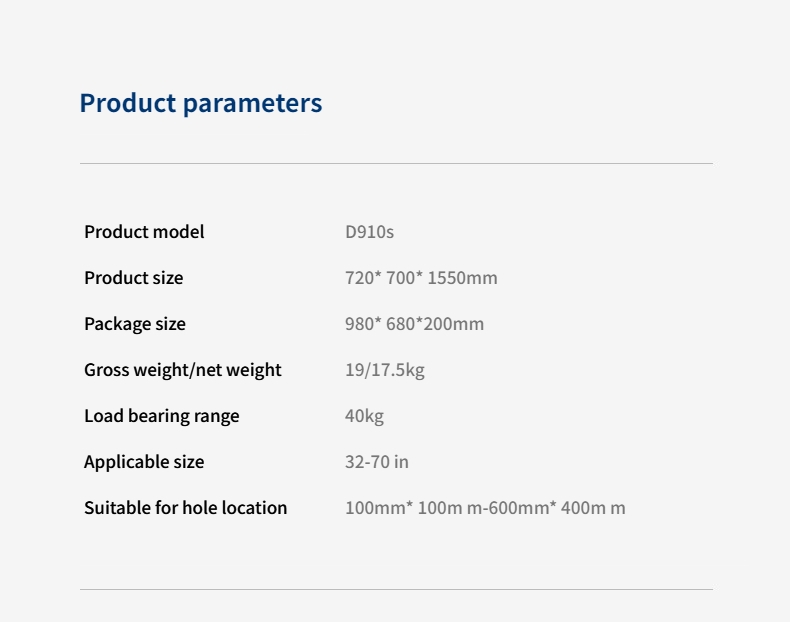790x622 pixels.
Task: Click the "100mm* 100m m" minimum hole spacing
Action: click(404, 508)
